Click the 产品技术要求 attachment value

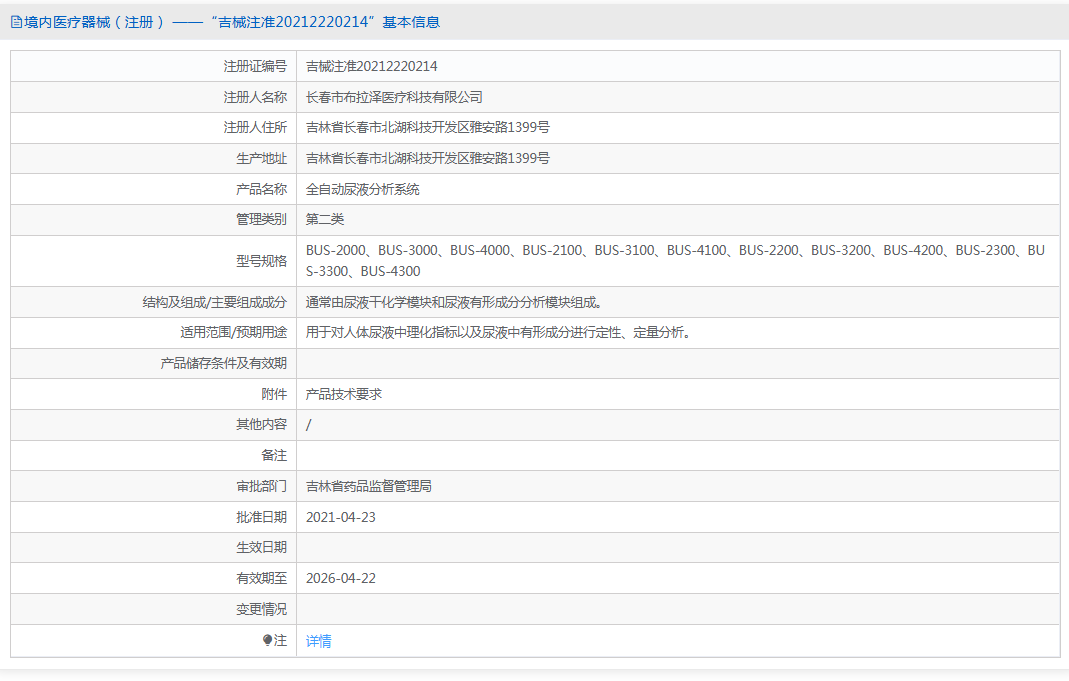pyautogui.click(x=344, y=394)
